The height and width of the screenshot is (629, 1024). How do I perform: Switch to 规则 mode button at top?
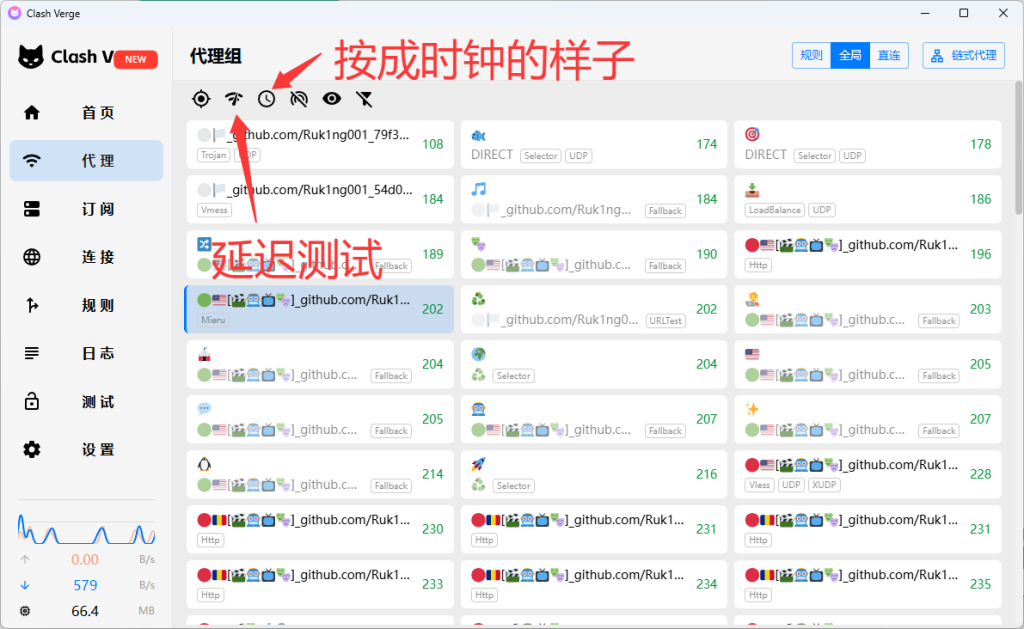pos(812,56)
